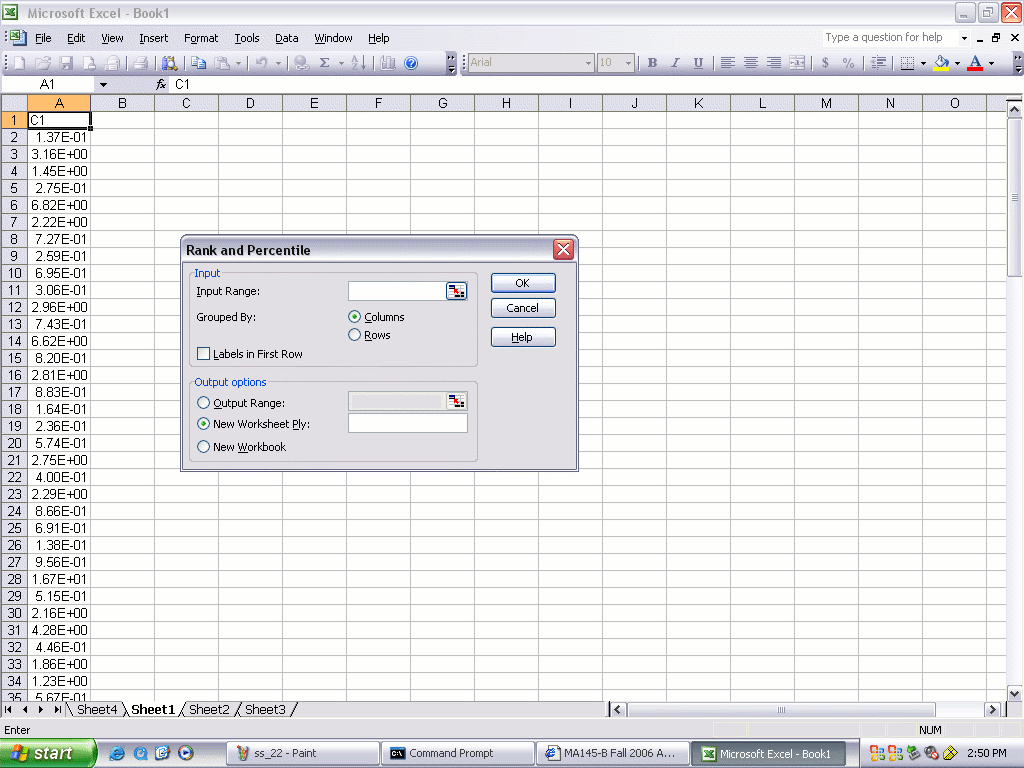
Task: Click the Bold formatting icon
Action: coord(652,63)
